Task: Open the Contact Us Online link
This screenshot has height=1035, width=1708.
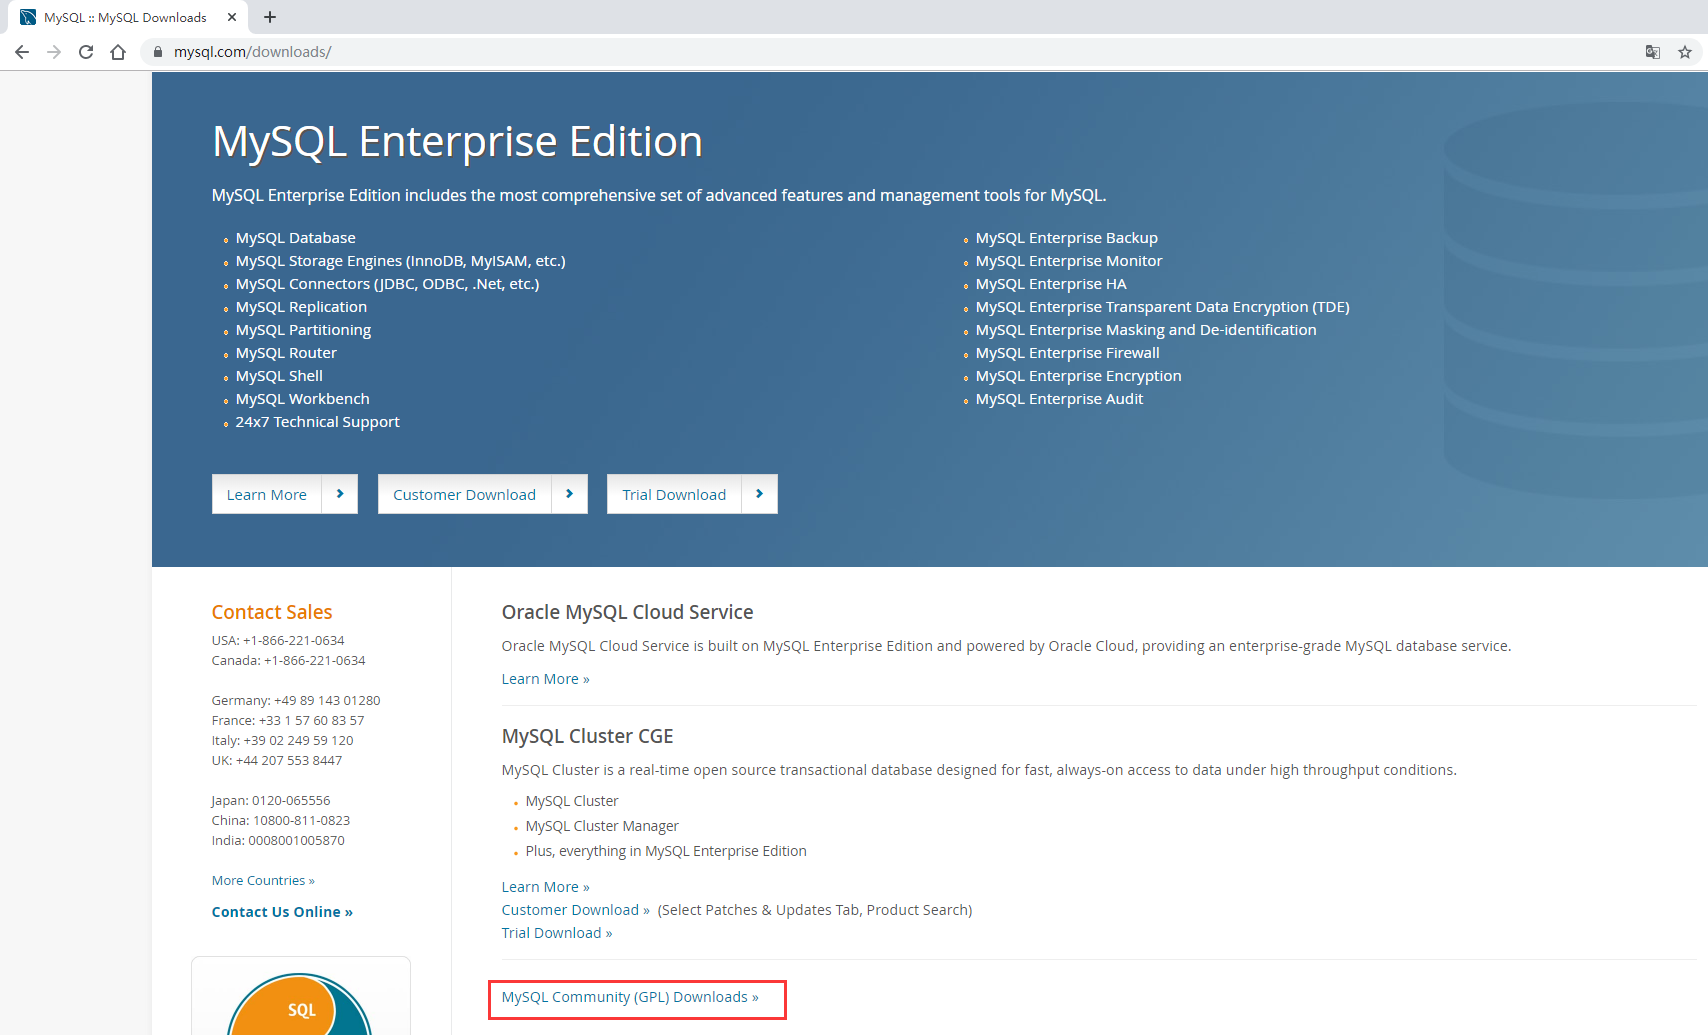Action: 282,912
